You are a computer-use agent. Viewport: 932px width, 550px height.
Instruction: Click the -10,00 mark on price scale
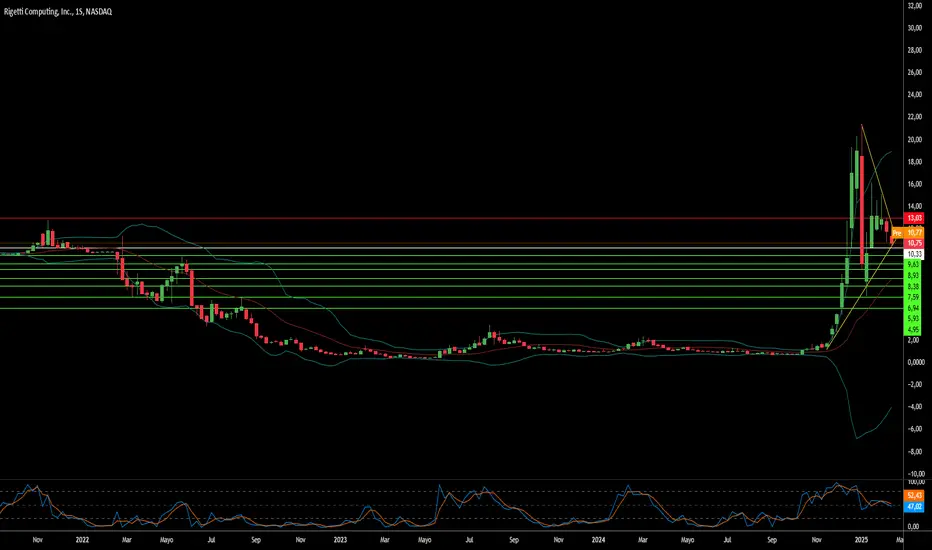click(913, 474)
